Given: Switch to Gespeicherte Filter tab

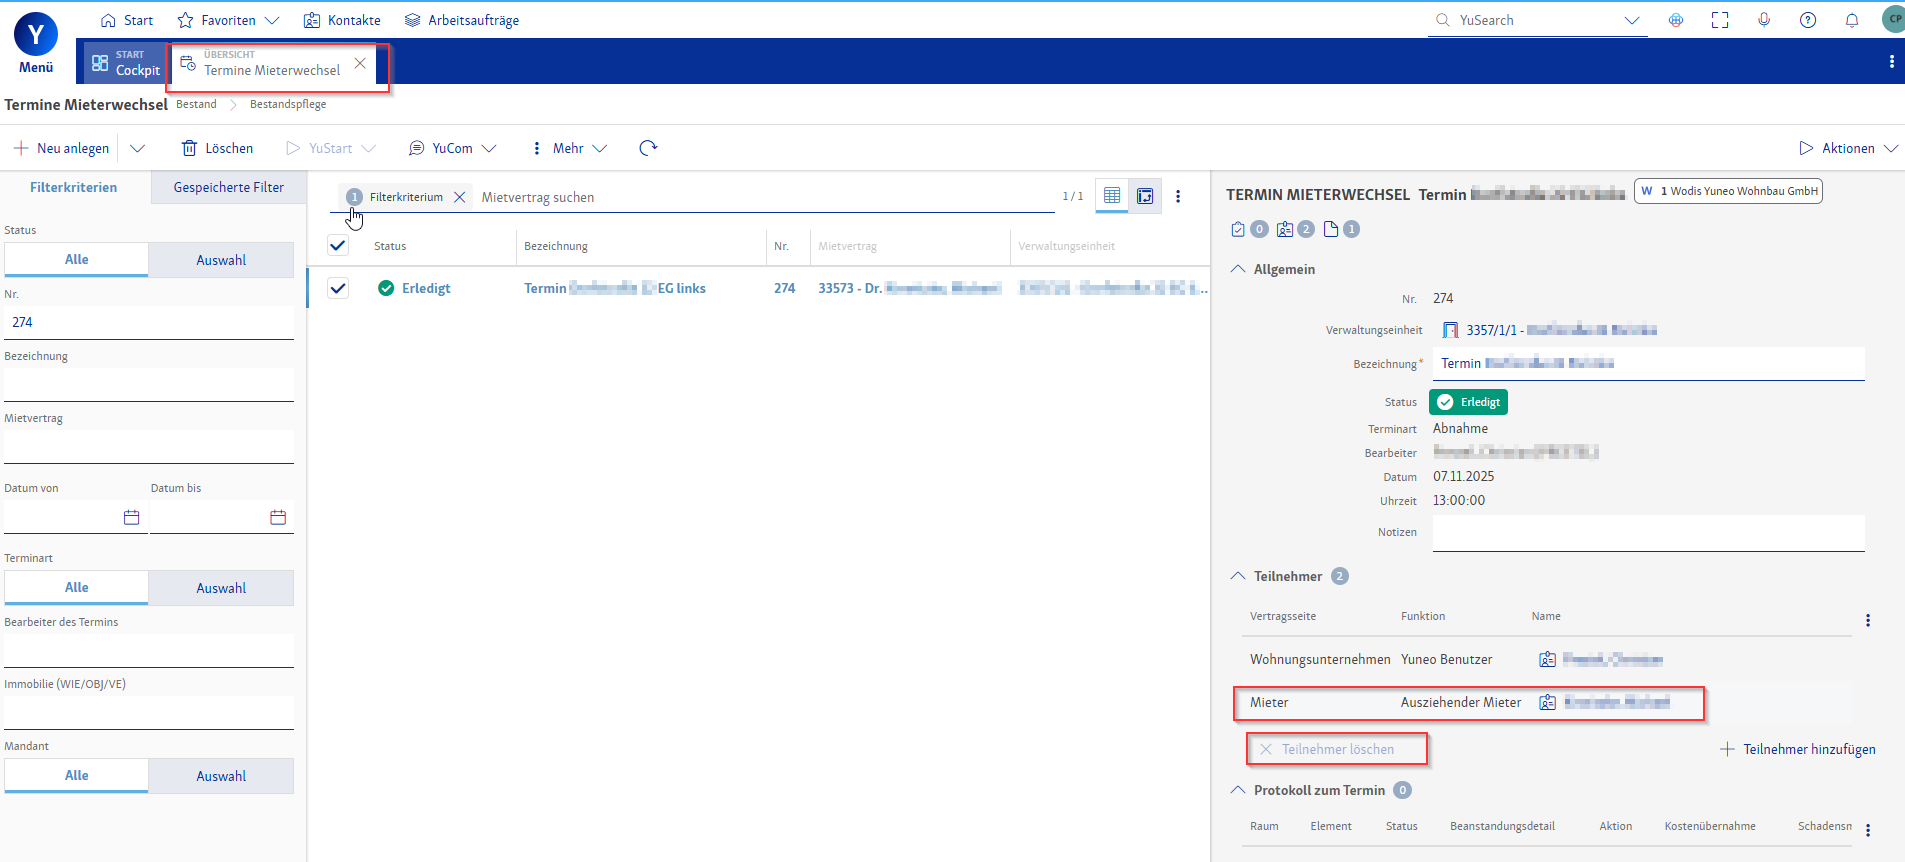Looking at the screenshot, I should pos(228,187).
